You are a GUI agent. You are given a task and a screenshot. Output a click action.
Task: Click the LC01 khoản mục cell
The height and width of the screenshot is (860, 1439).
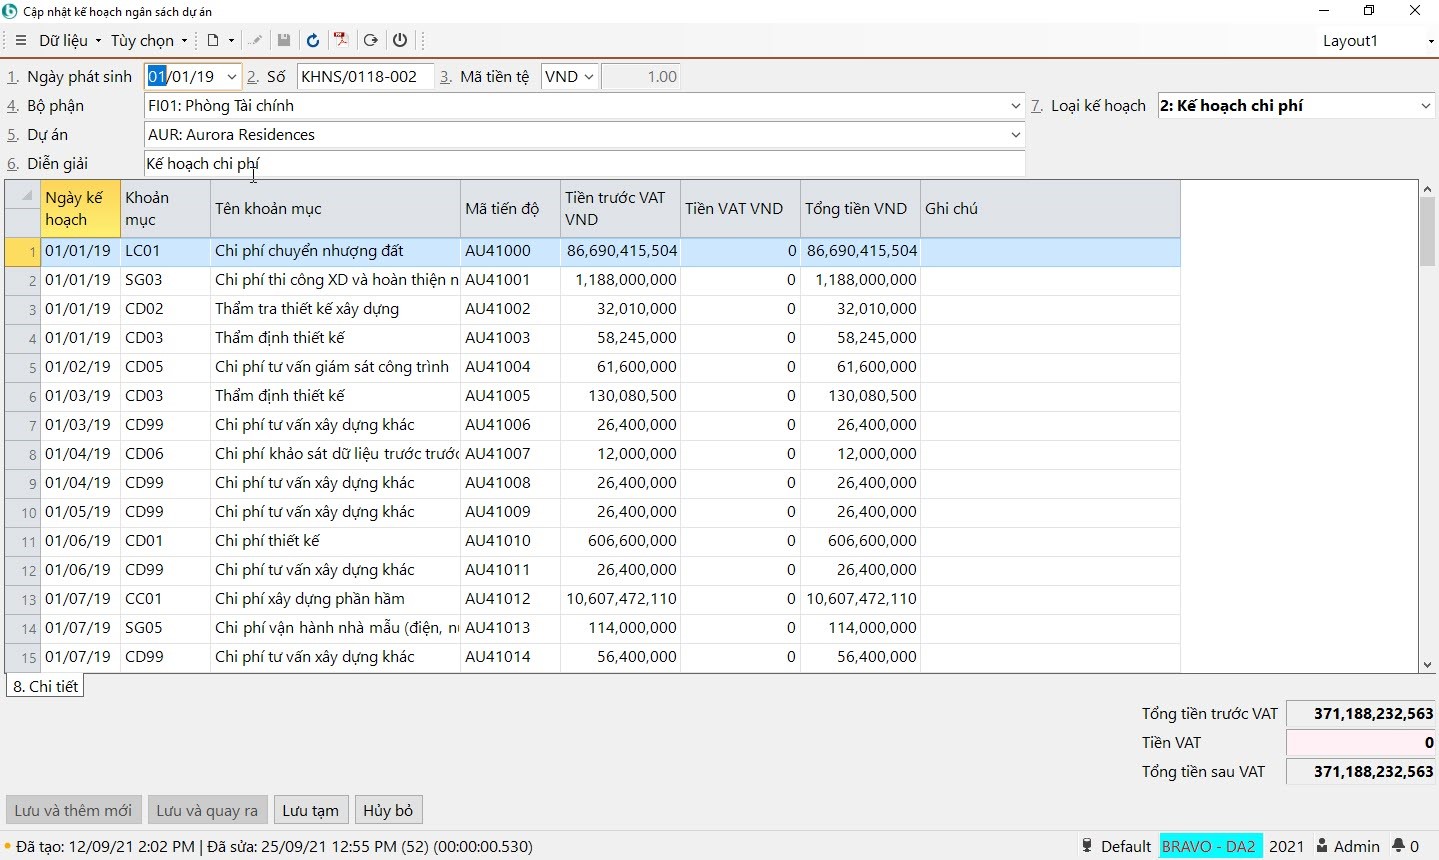pos(166,251)
